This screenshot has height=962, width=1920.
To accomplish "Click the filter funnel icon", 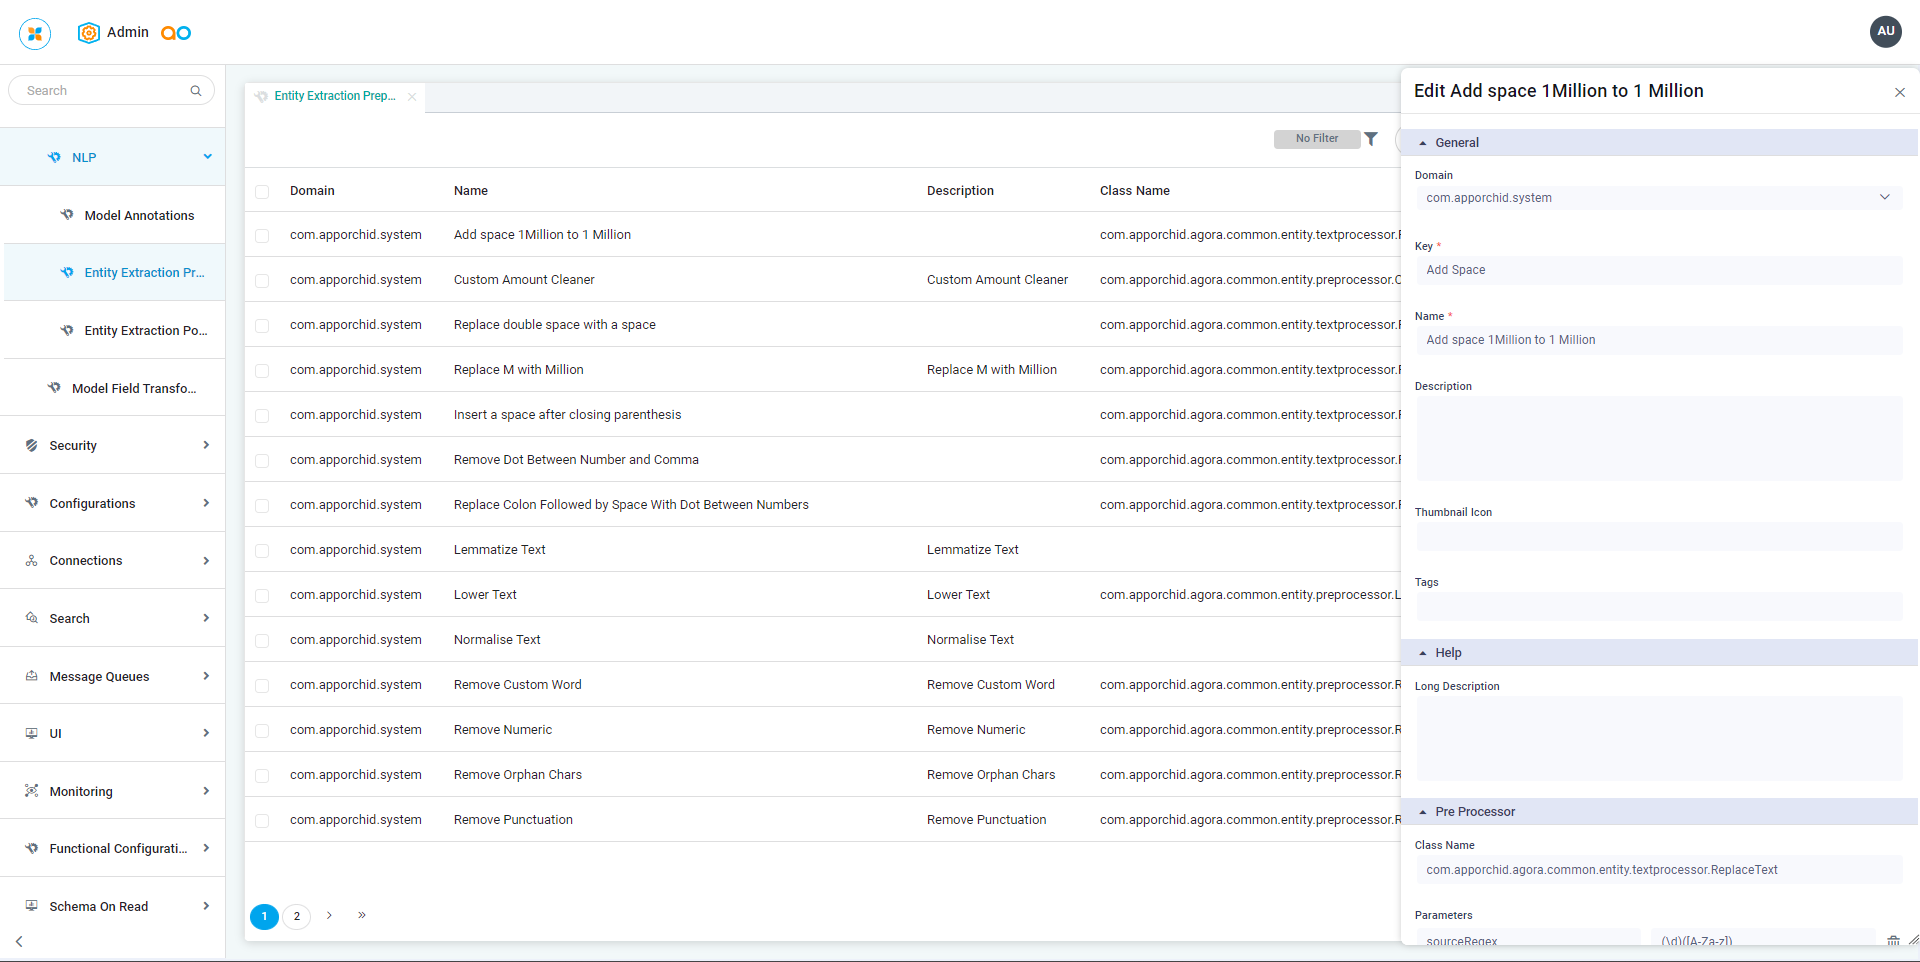I will click(1371, 139).
